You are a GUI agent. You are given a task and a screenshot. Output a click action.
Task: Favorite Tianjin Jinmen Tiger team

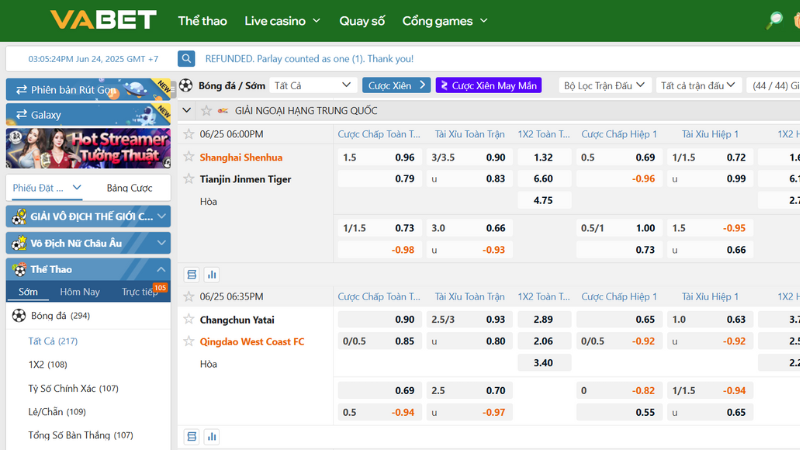(189, 179)
